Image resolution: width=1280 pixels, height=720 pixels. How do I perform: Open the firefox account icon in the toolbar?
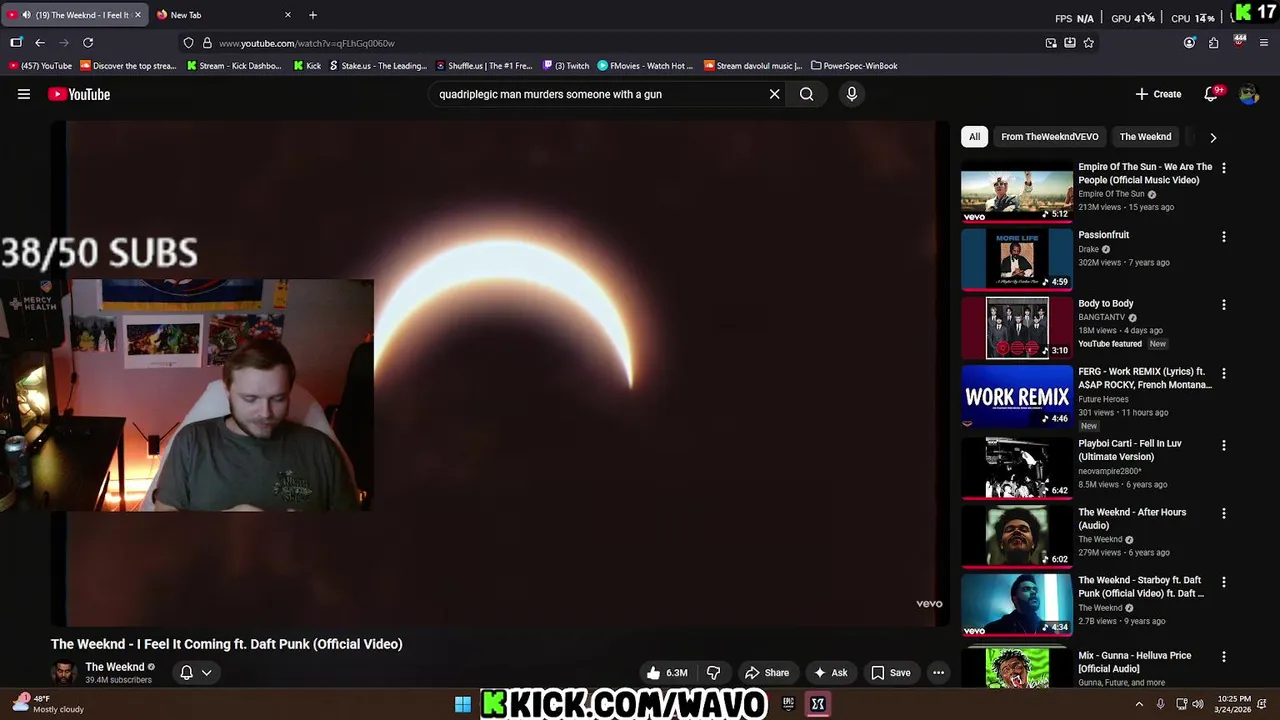tap(1189, 43)
